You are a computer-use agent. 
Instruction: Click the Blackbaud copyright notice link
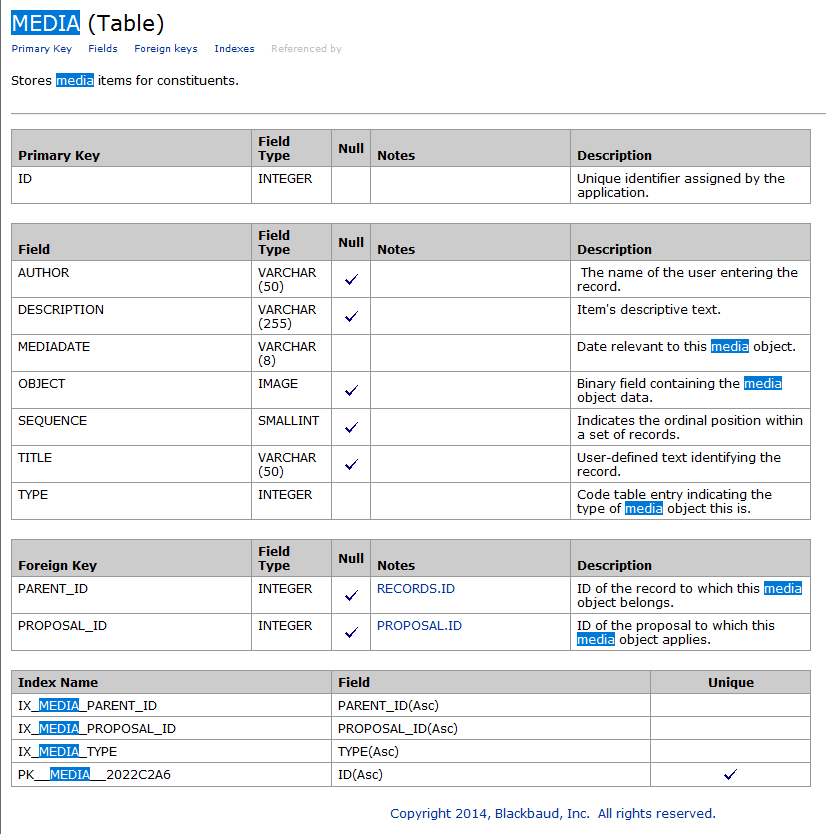[x=553, y=813]
